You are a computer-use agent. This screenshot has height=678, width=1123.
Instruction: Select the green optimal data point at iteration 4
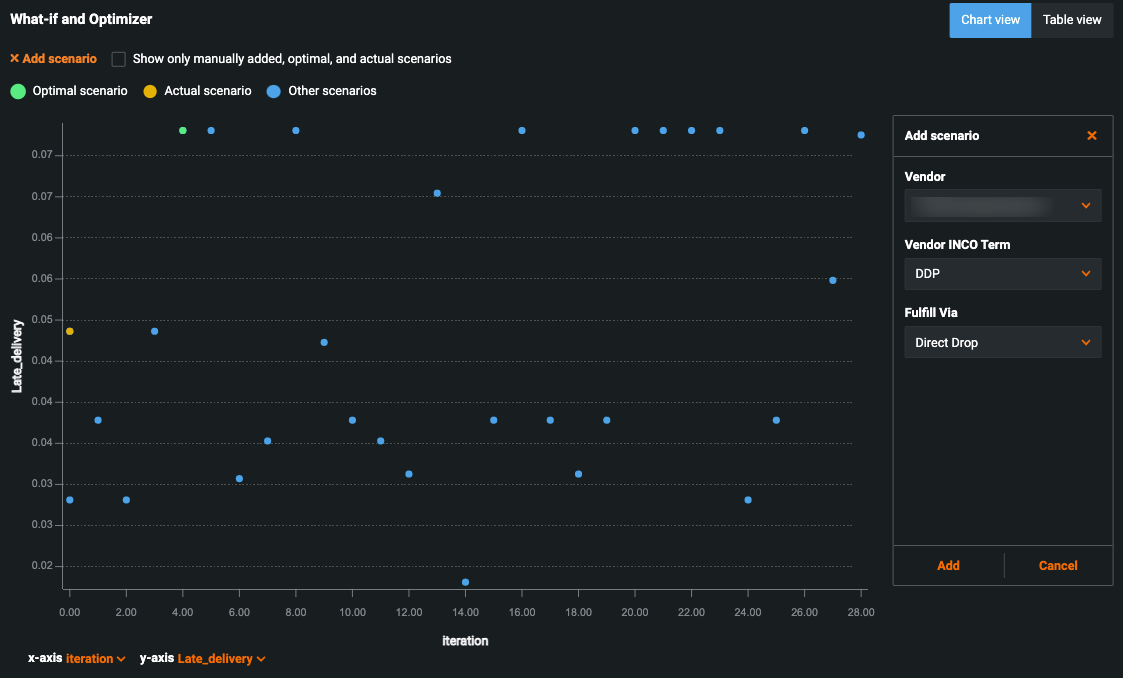183,131
